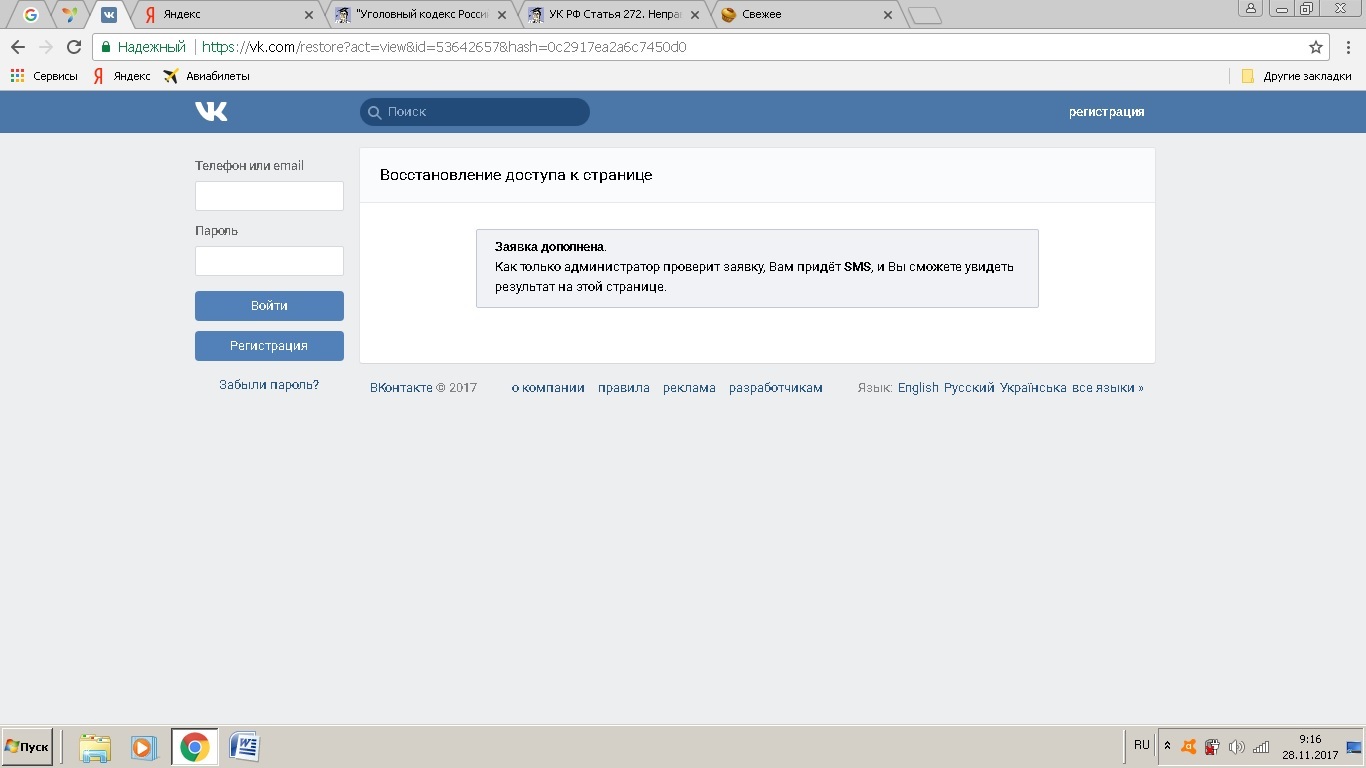Screen dimensions: 1366x768
Task: Open ВКонтакте footer link
Action: click(401, 388)
